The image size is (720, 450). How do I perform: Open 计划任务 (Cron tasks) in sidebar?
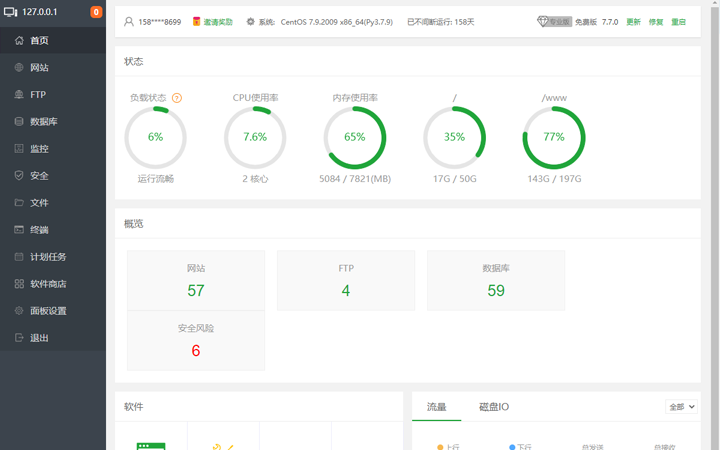click(x=48, y=257)
